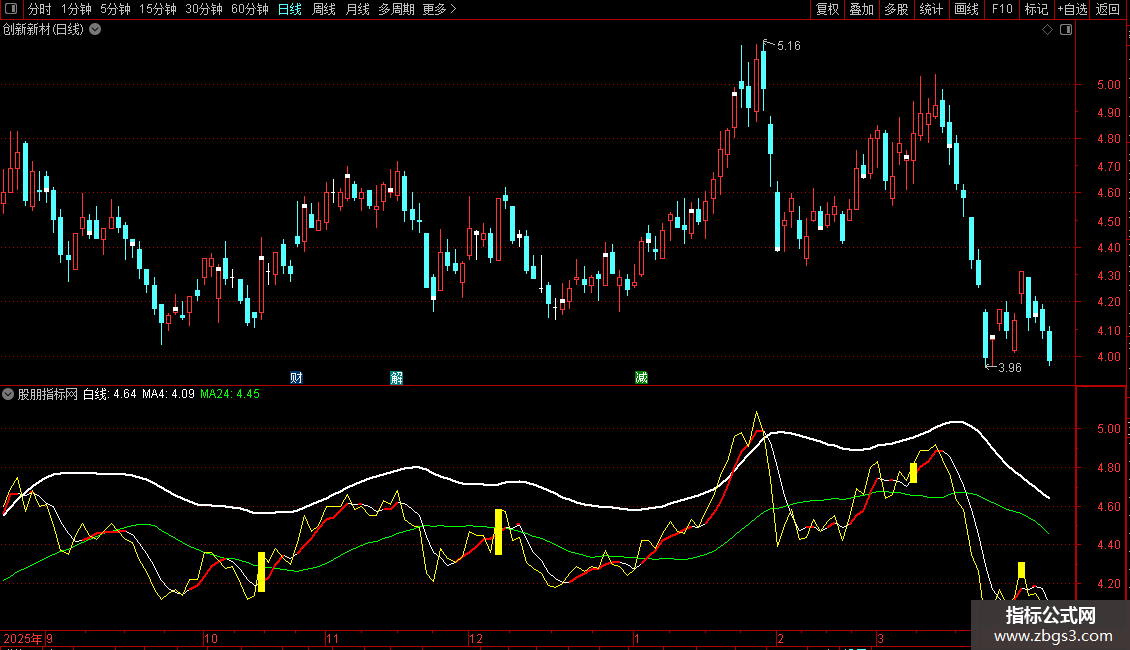This screenshot has width=1130, height=650.
Task: Select the 60分钟 period
Action: click(249, 9)
